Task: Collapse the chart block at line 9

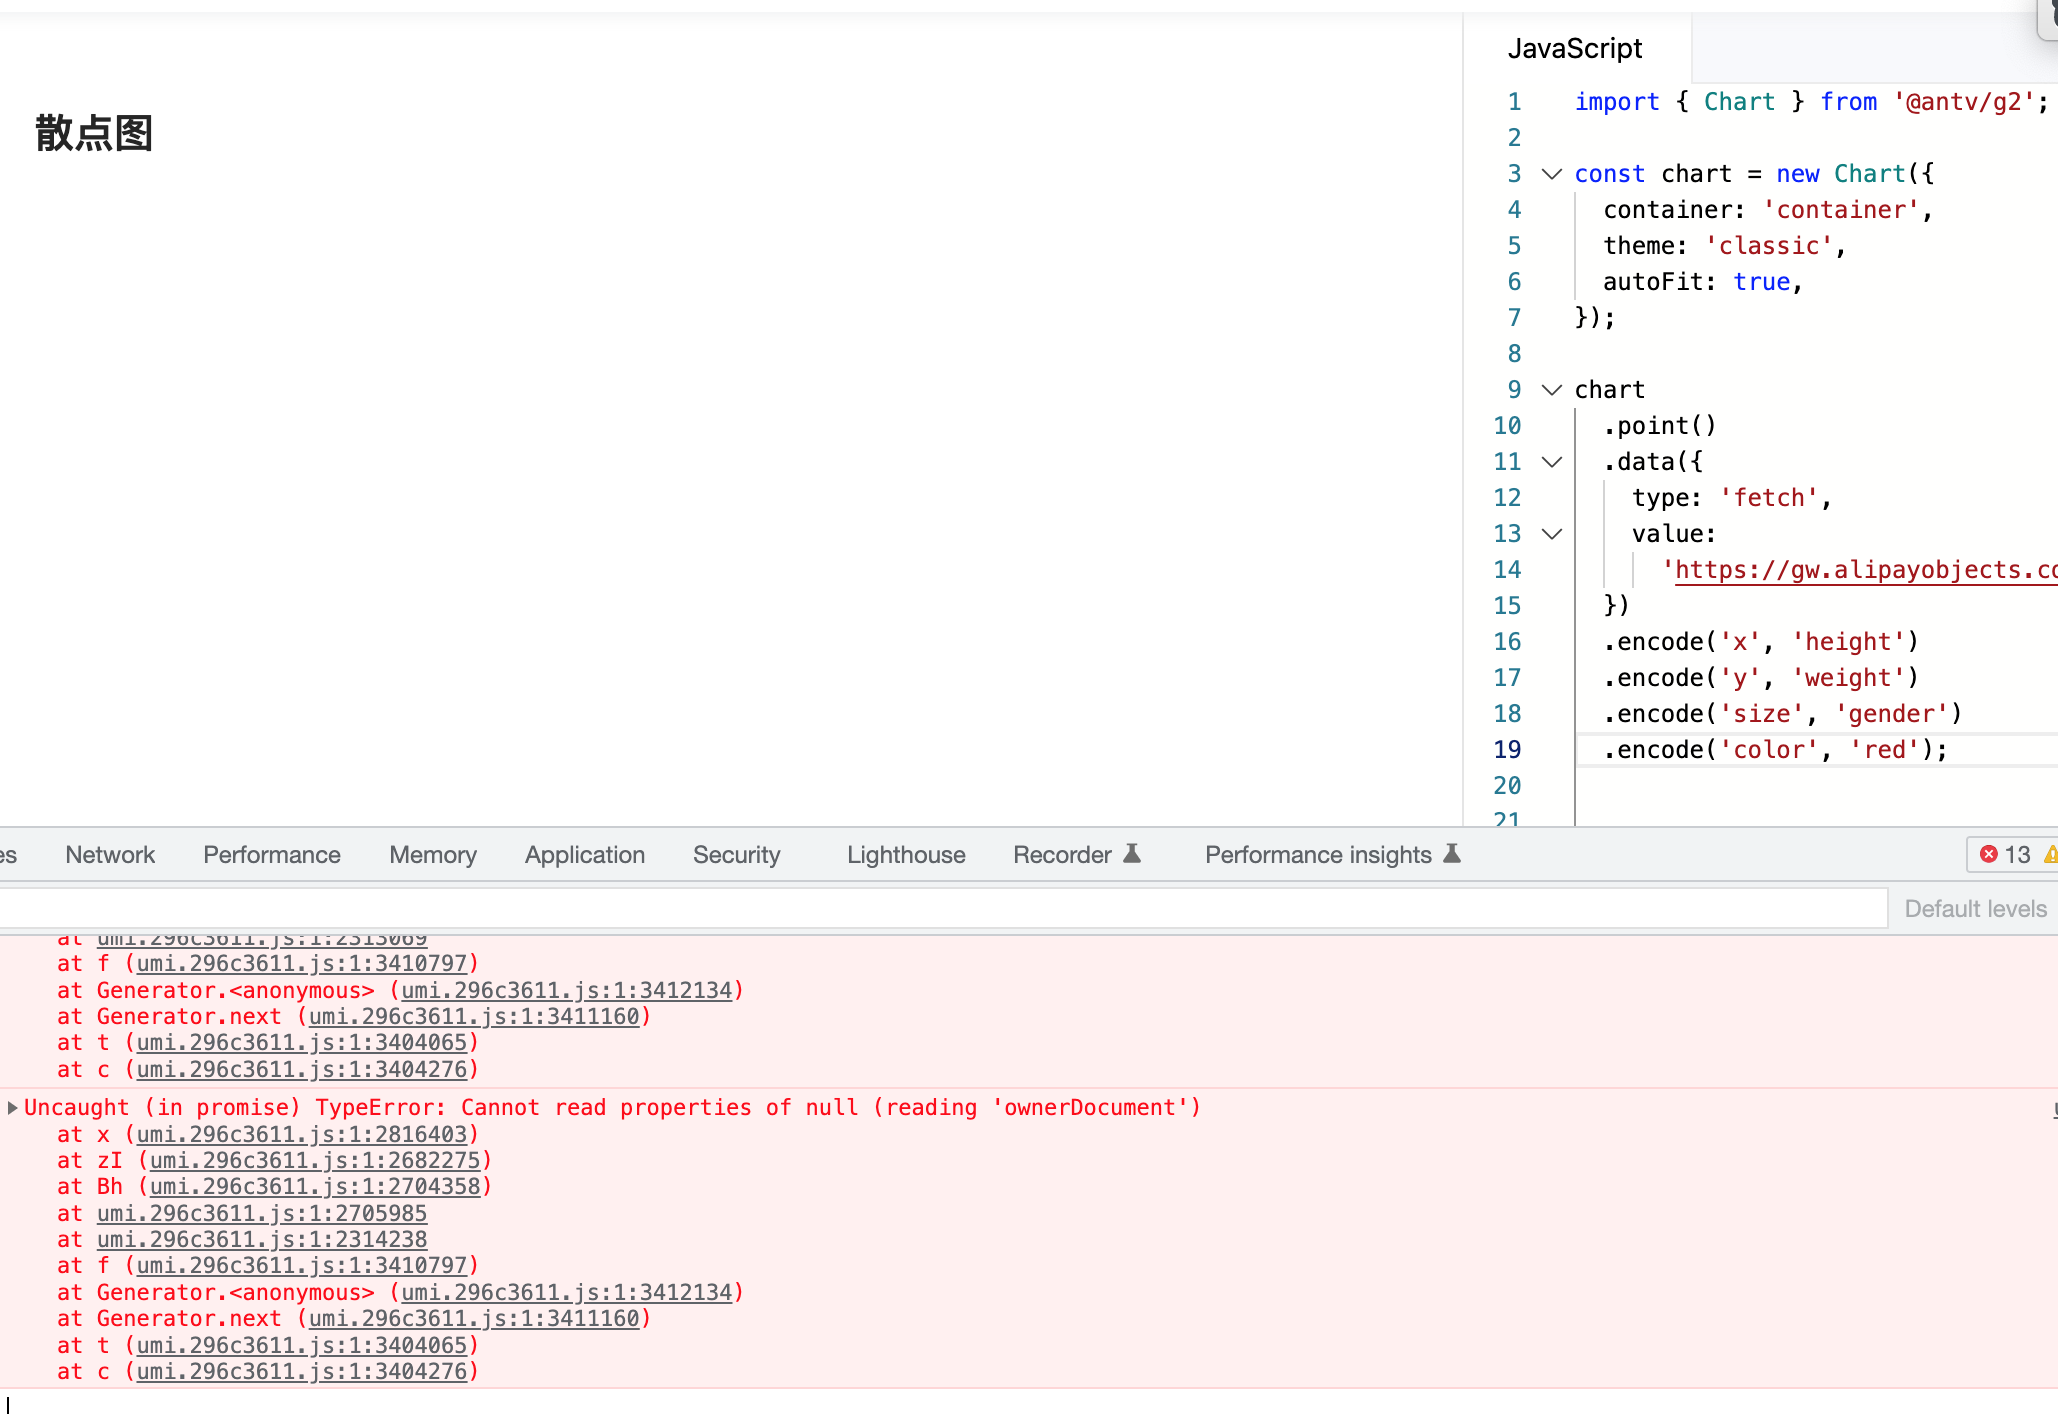Action: 1551,389
